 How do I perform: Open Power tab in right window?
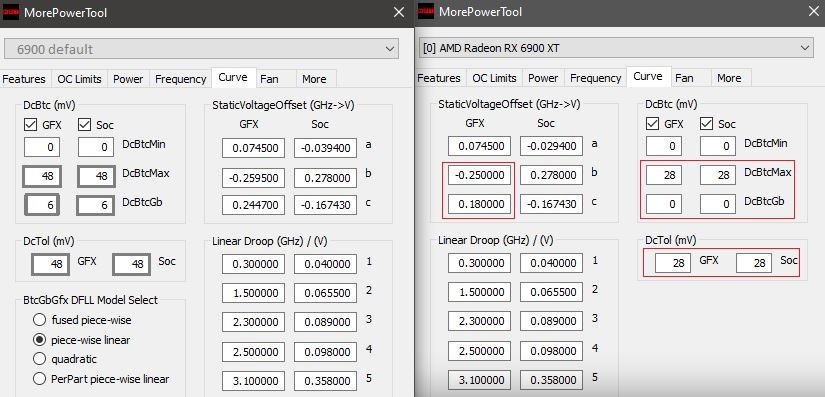point(543,78)
